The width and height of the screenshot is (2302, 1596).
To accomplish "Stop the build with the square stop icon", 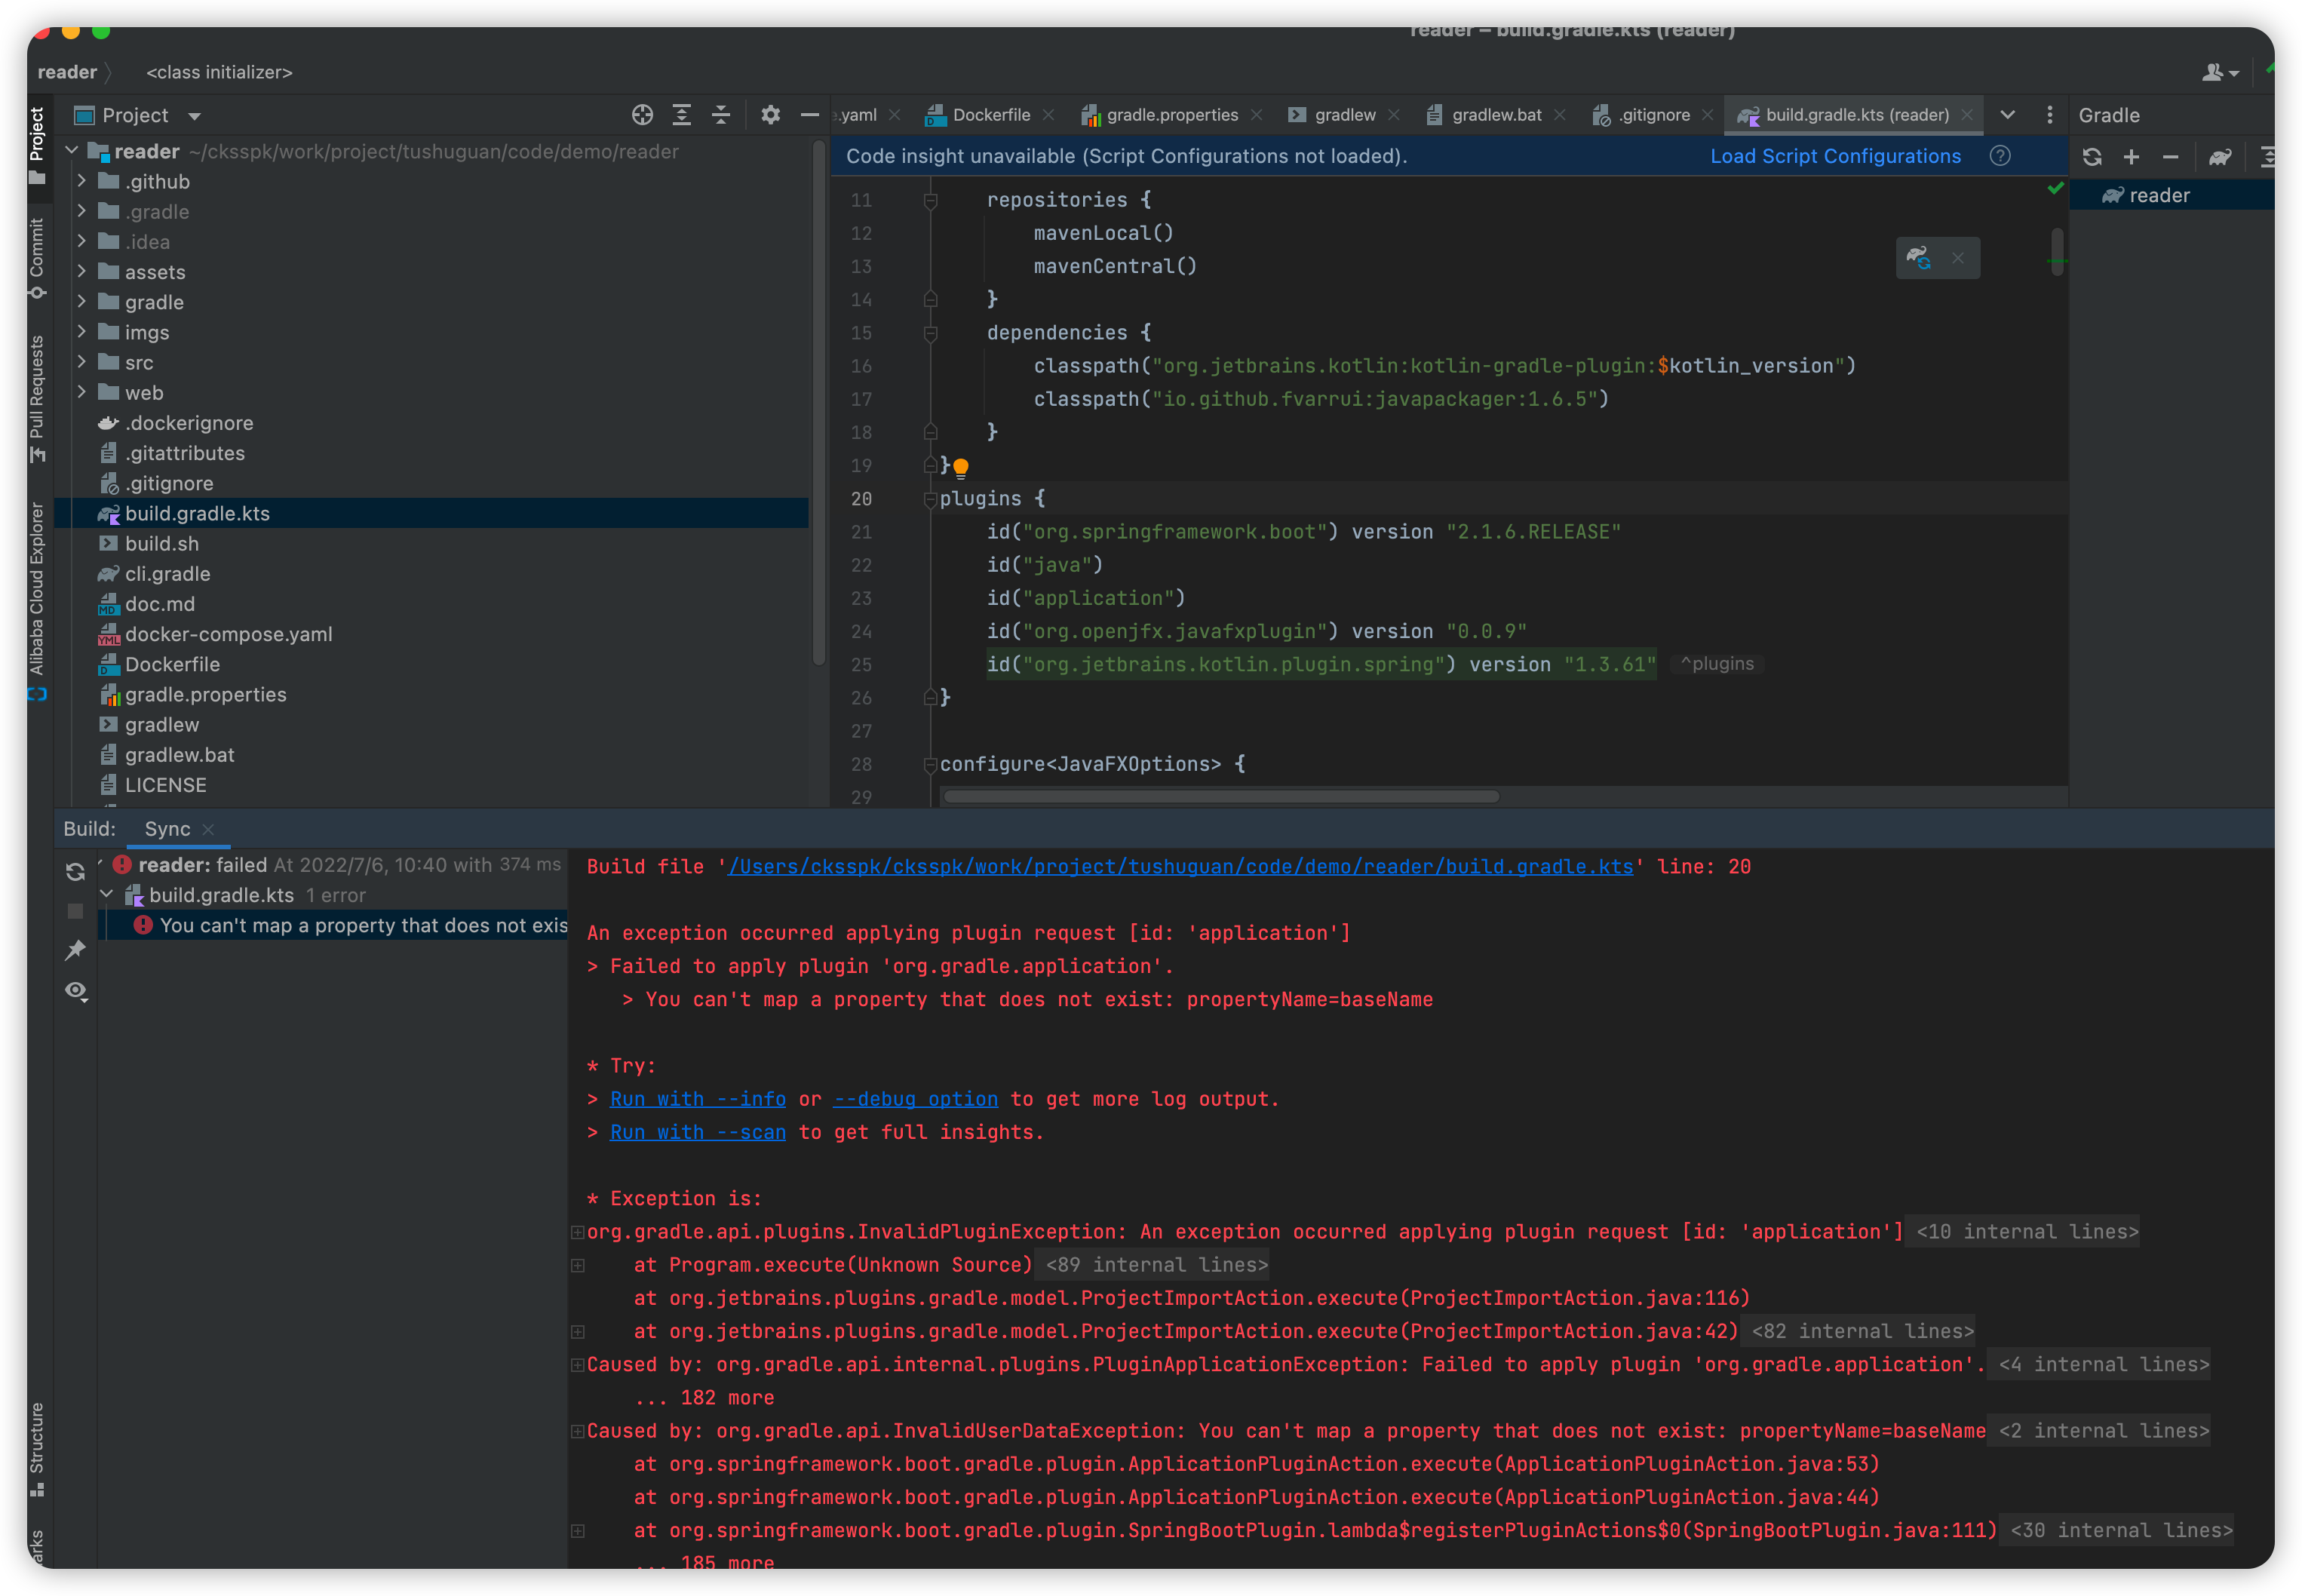I will pyautogui.click(x=75, y=910).
